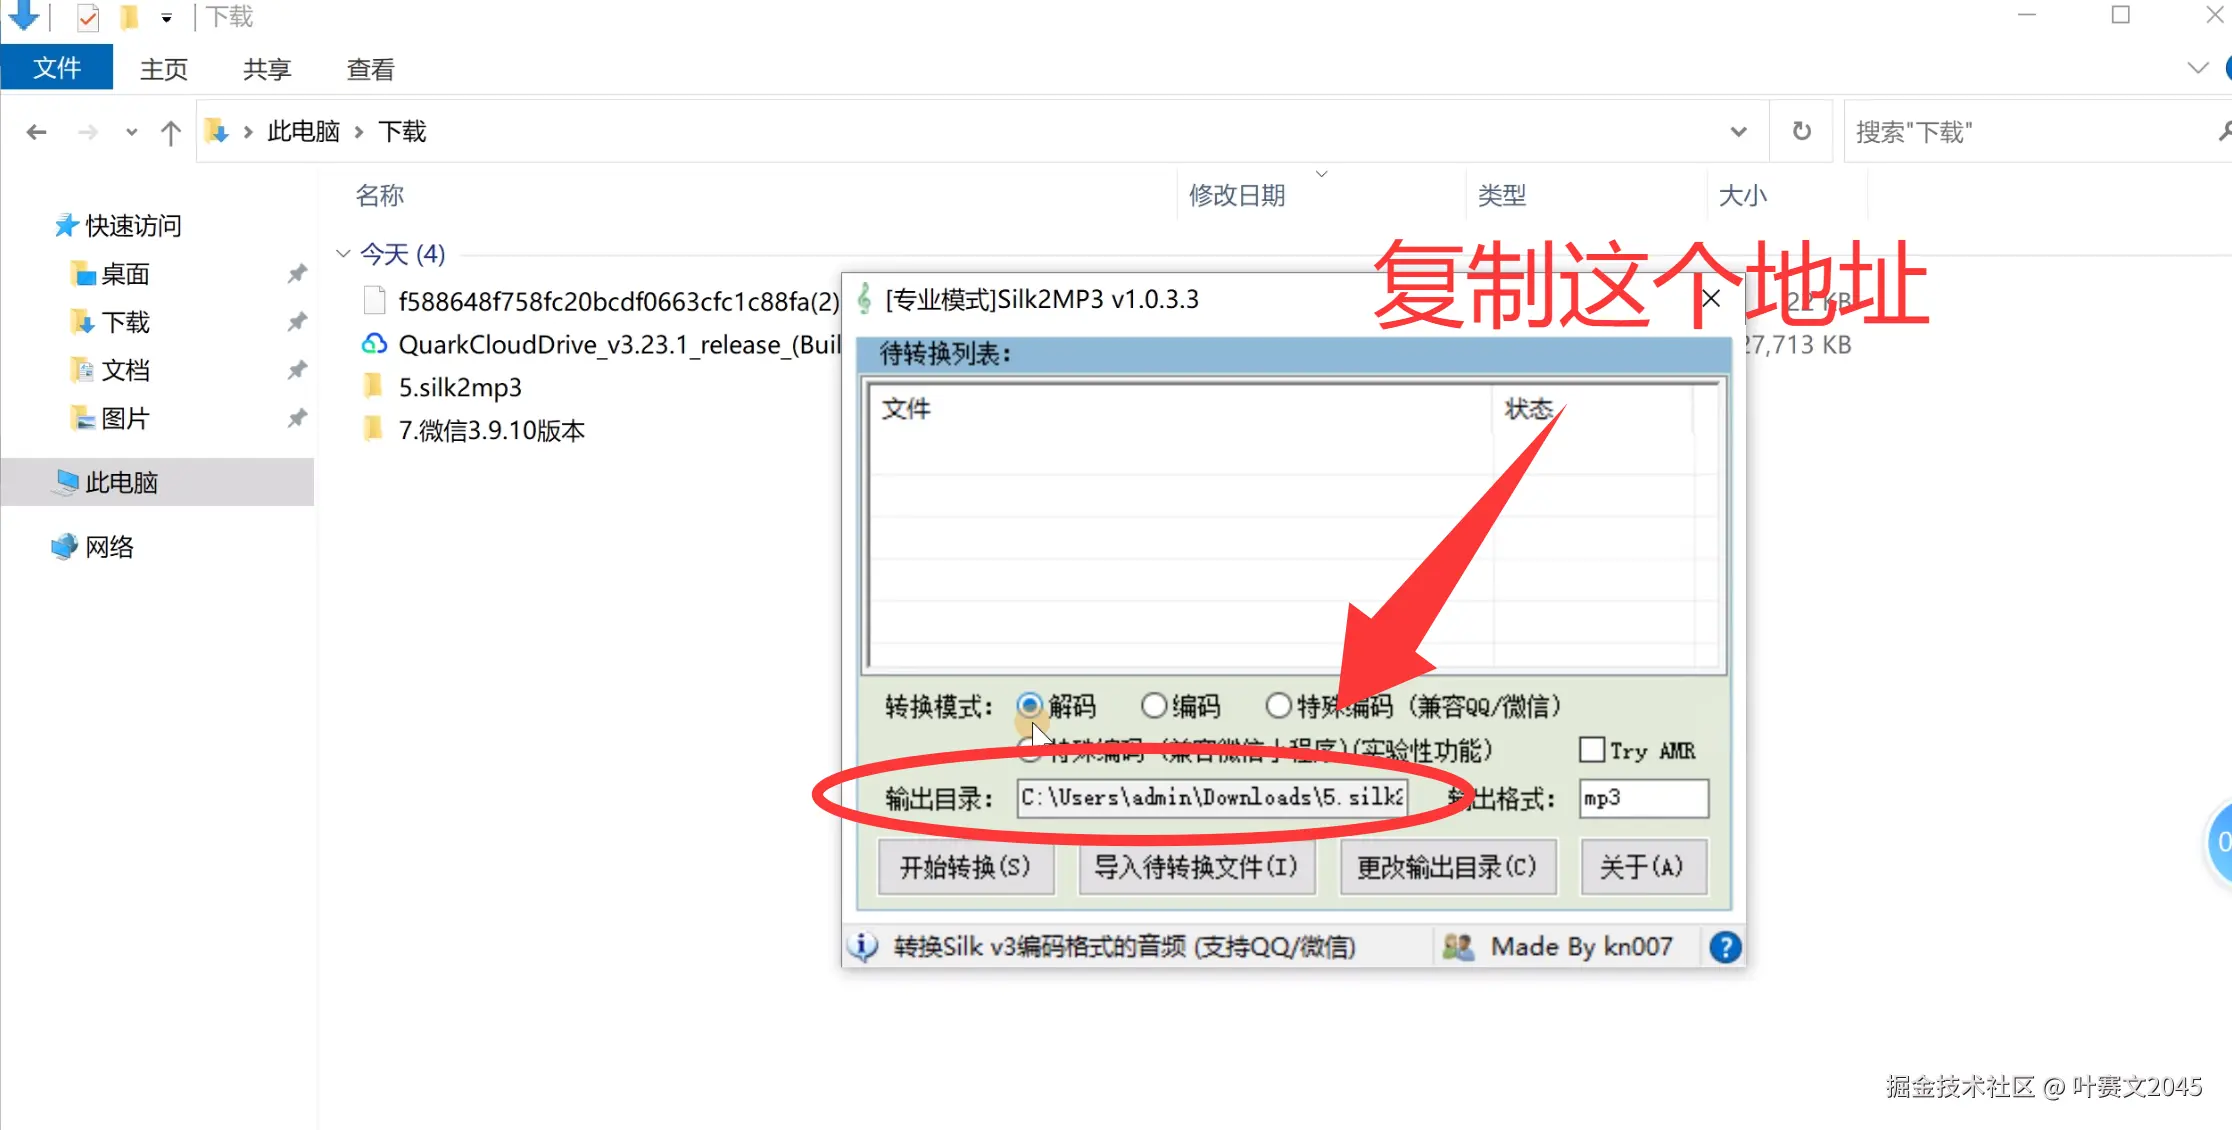The image size is (2232, 1130).
Task: Open recent locations dropdown arrow
Action: click(x=131, y=132)
